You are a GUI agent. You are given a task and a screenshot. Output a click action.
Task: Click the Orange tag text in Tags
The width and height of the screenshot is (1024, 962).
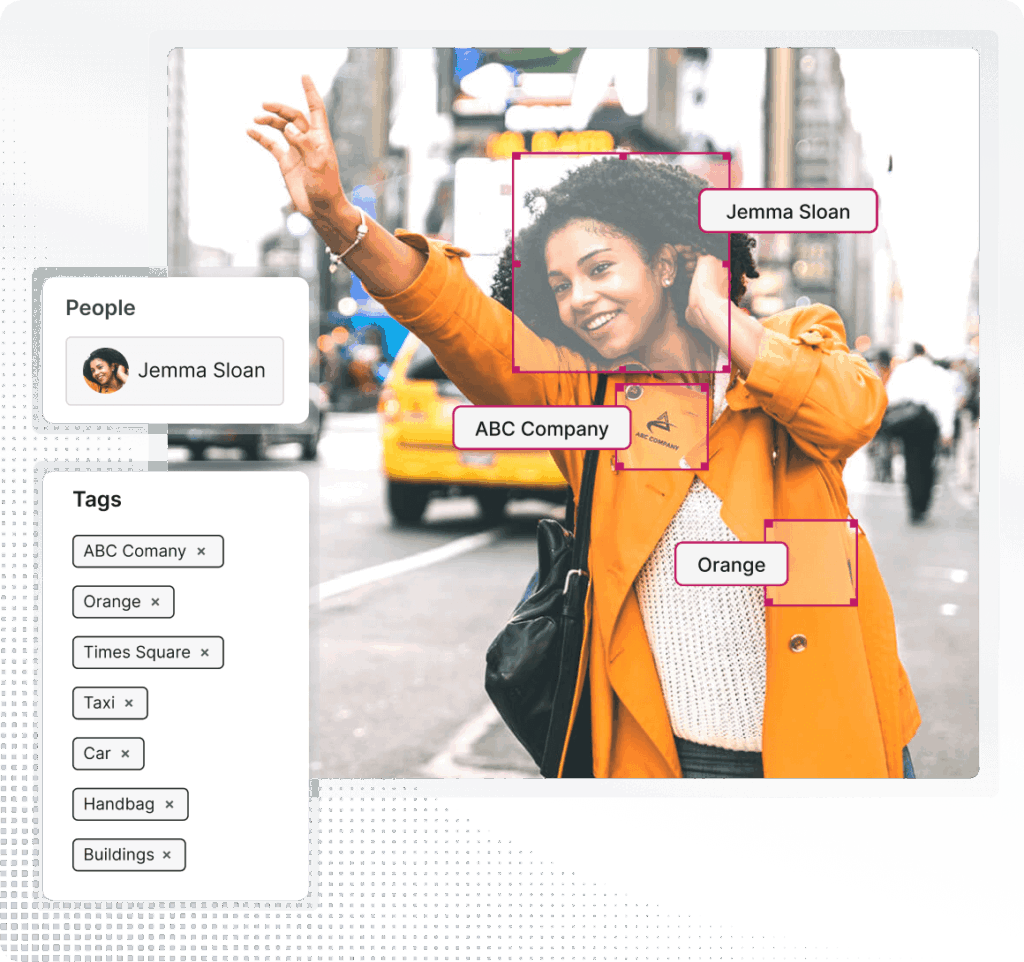click(x=112, y=602)
